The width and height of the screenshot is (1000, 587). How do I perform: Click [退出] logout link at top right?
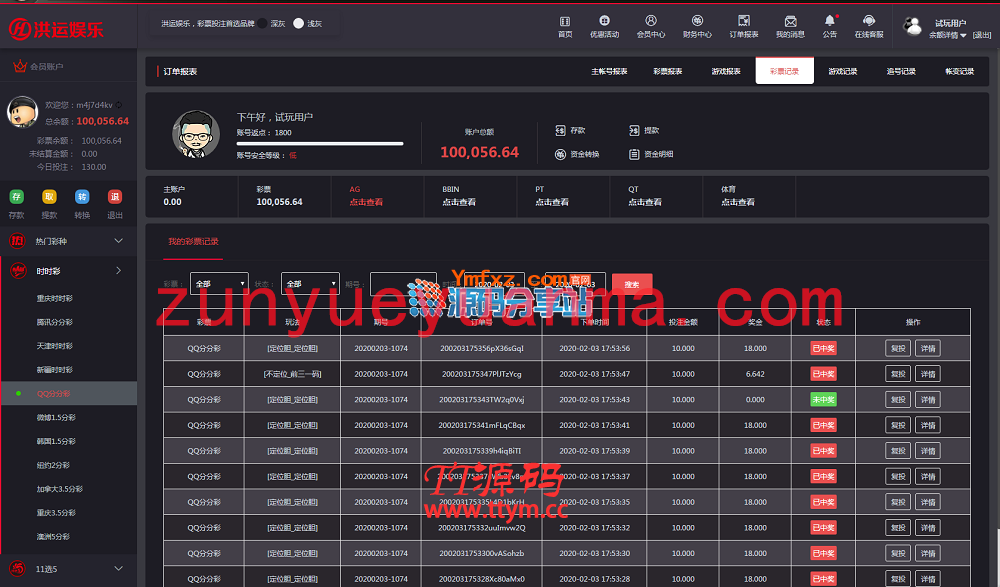(982, 35)
